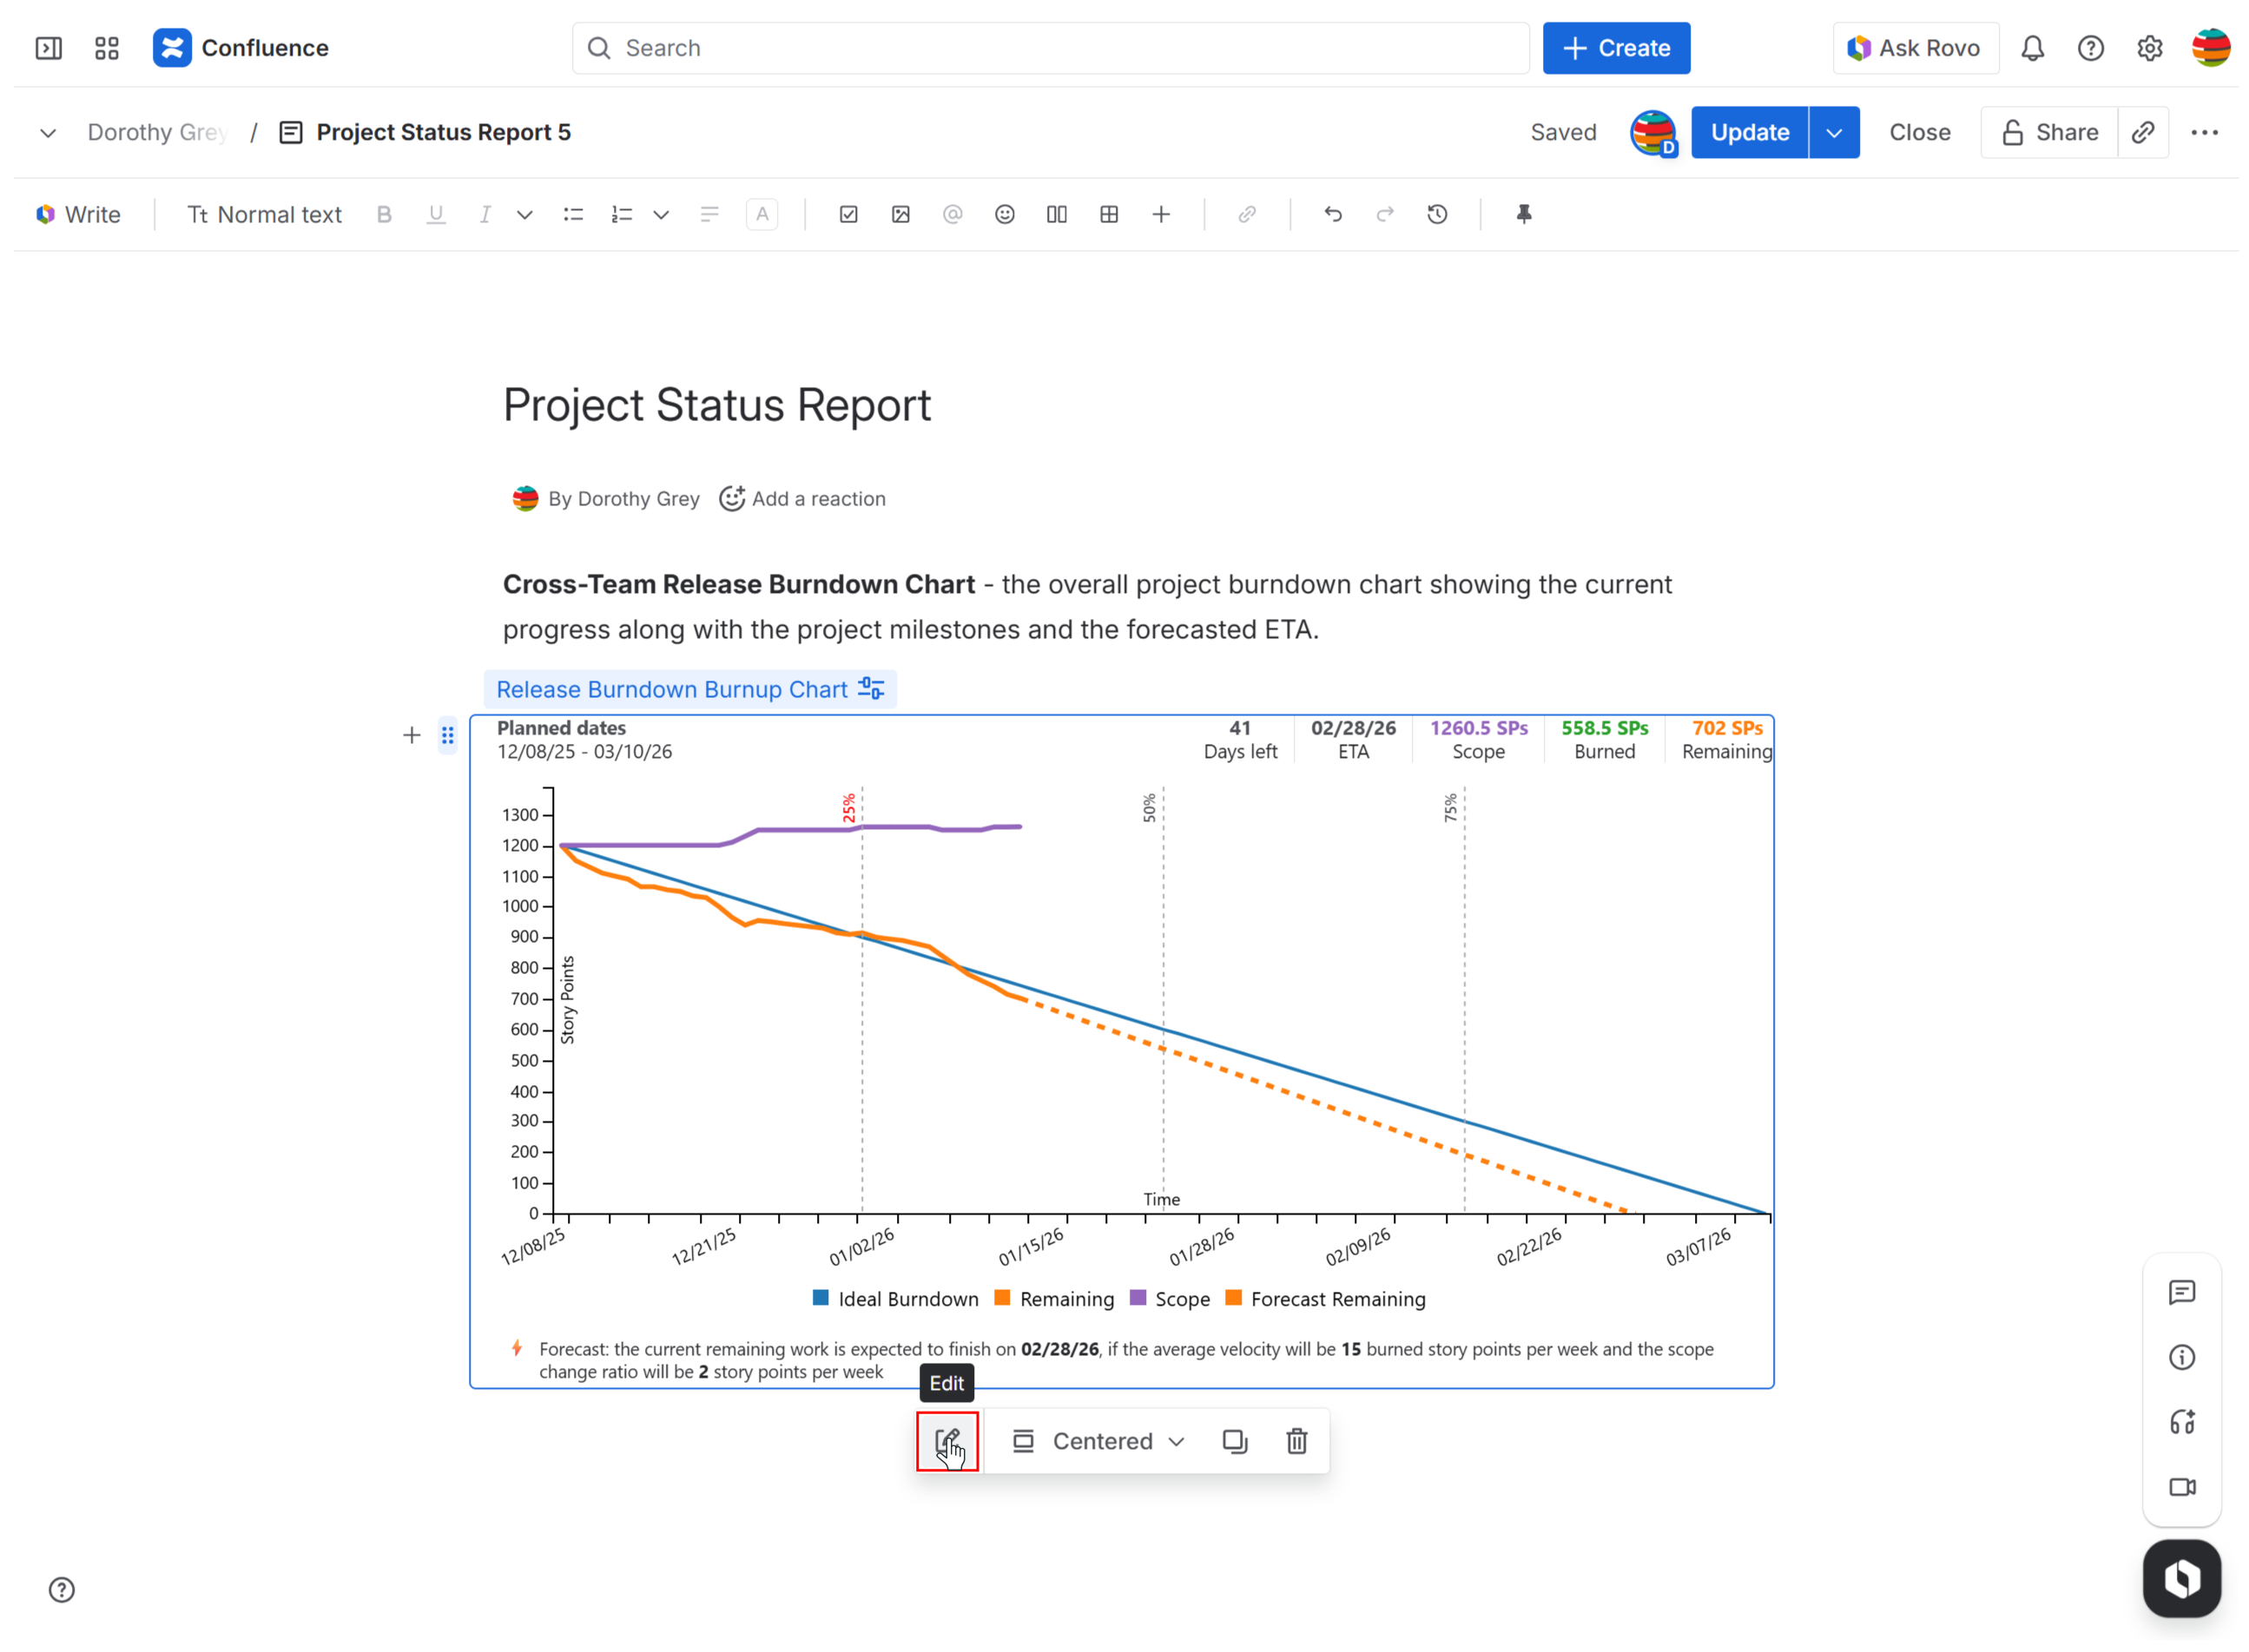Click the Edit pencil icon on the macro toolbar
This screenshot has height=1652, width=2249.
[x=946, y=1441]
